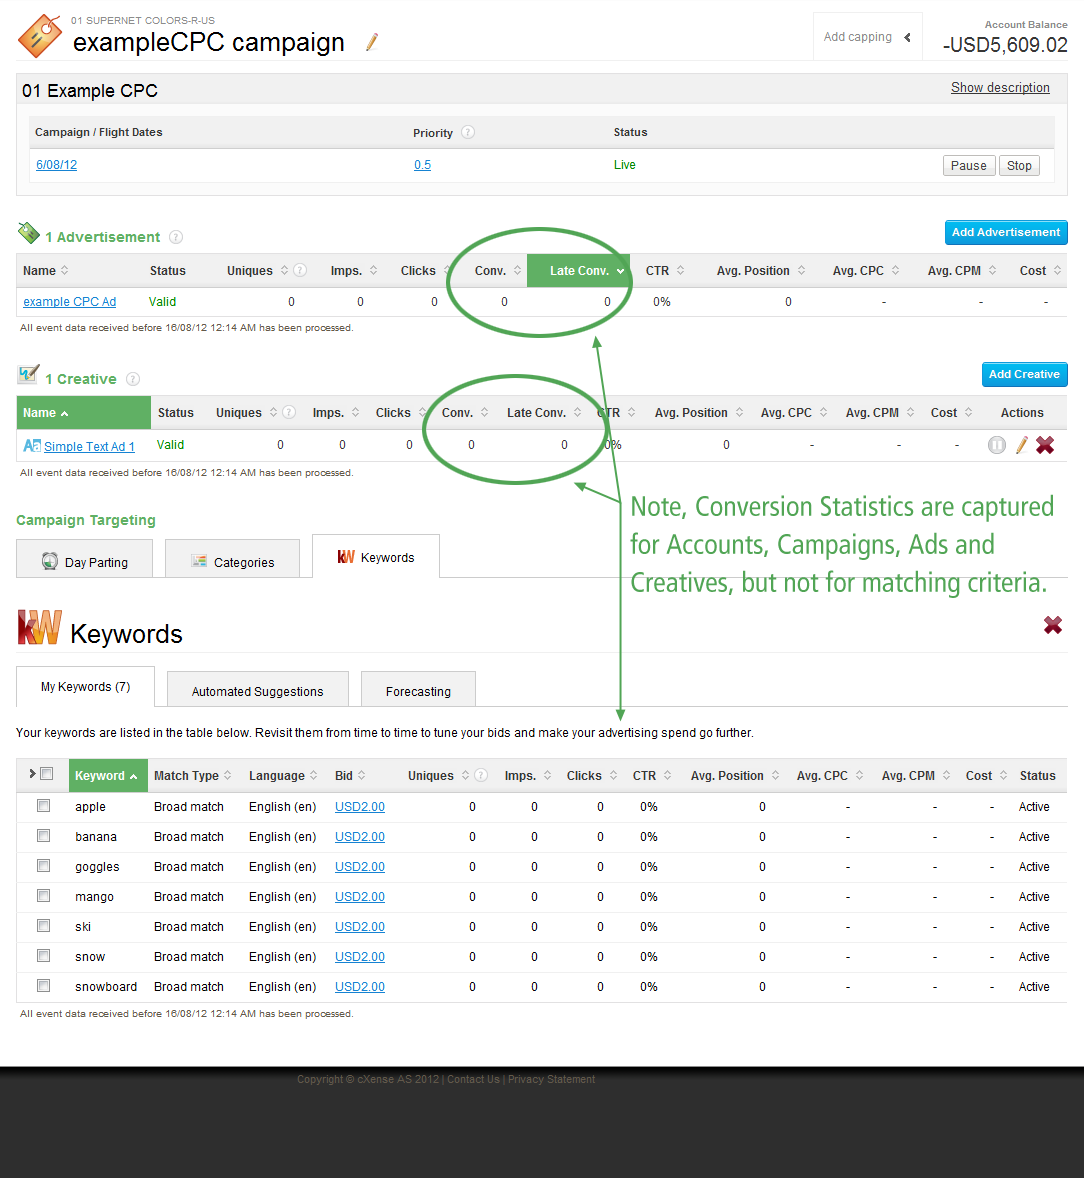The width and height of the screenshot is (1084, 1178).
Task: Expand bulk actions arrow beside select-all
Action: click(x=32, y=774)
